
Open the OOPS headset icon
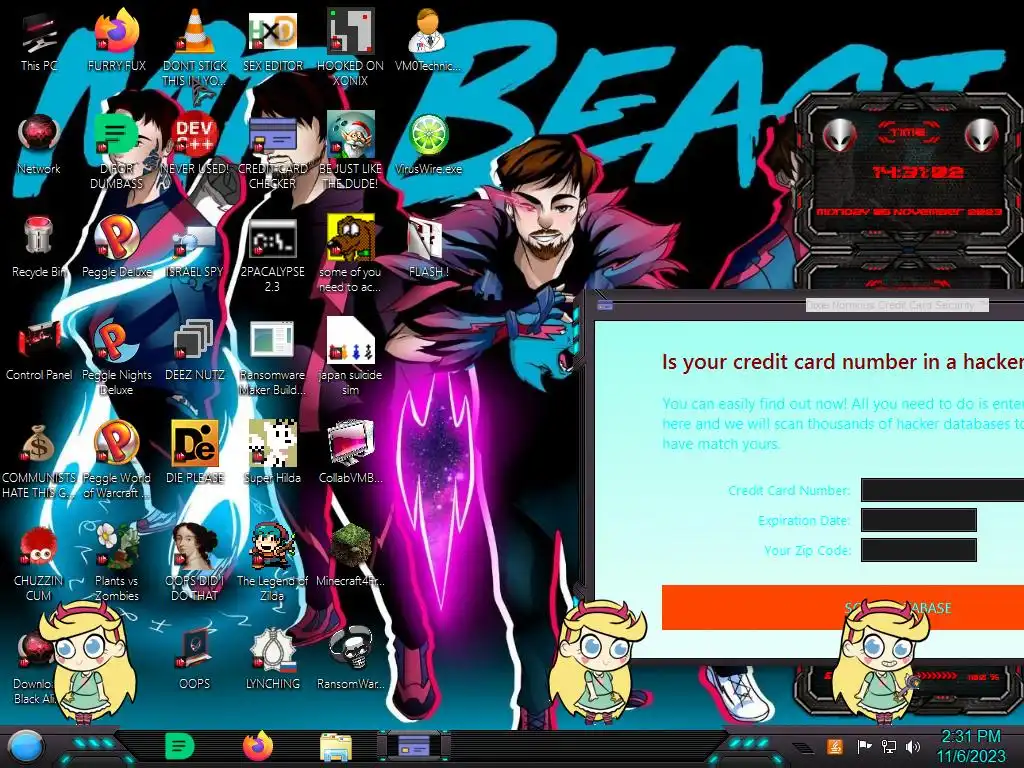click(195, 660)
